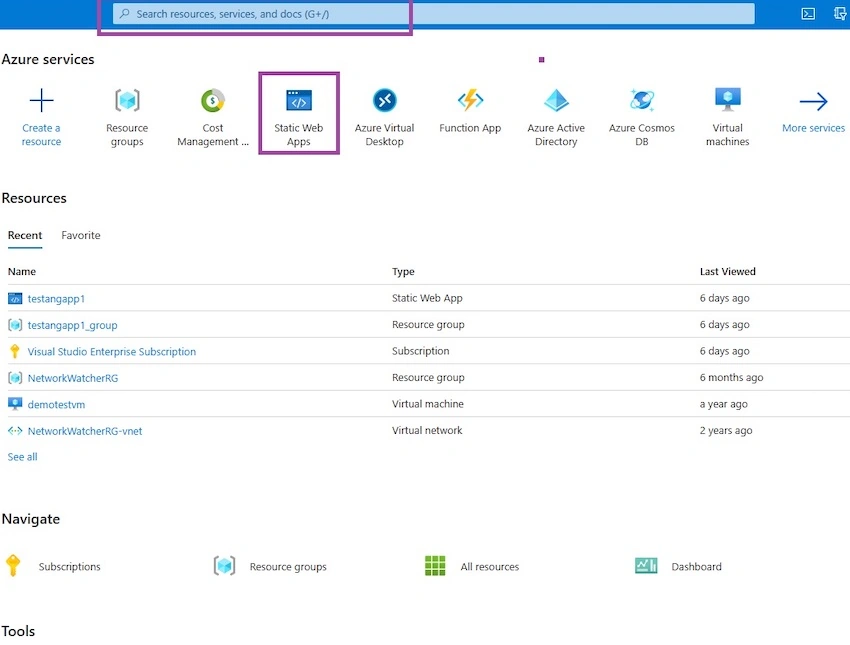This screenshot has height=645, width=850.
Task: Click the More services text link
Action: pyautogui.click(x=813, y=128)
